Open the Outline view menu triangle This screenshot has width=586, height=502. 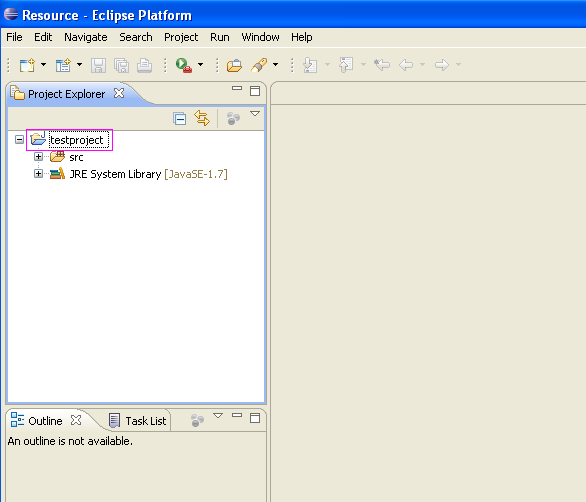pyautogui.click(x=218, y=416)
